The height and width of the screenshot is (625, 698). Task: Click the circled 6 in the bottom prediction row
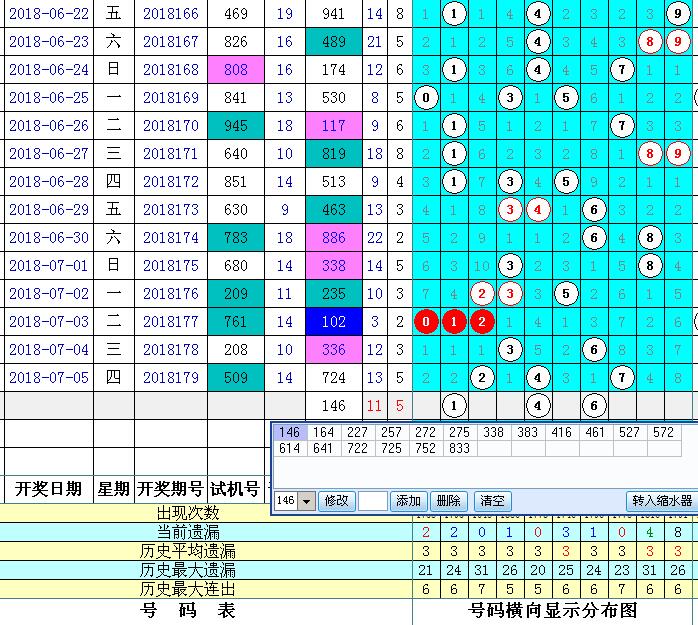(594, 406)
